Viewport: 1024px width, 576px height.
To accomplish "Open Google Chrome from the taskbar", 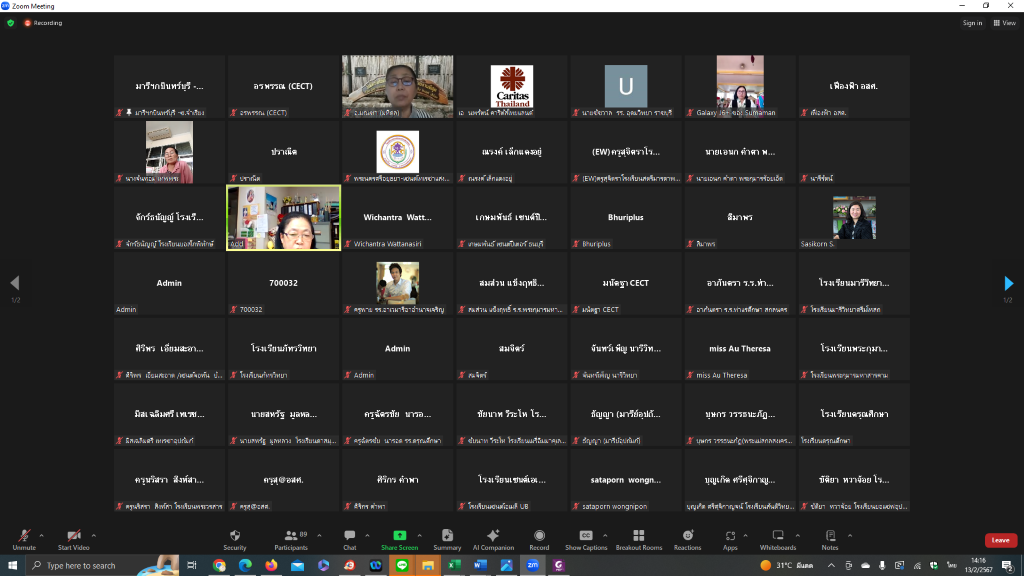I will [x=219, y=566].
